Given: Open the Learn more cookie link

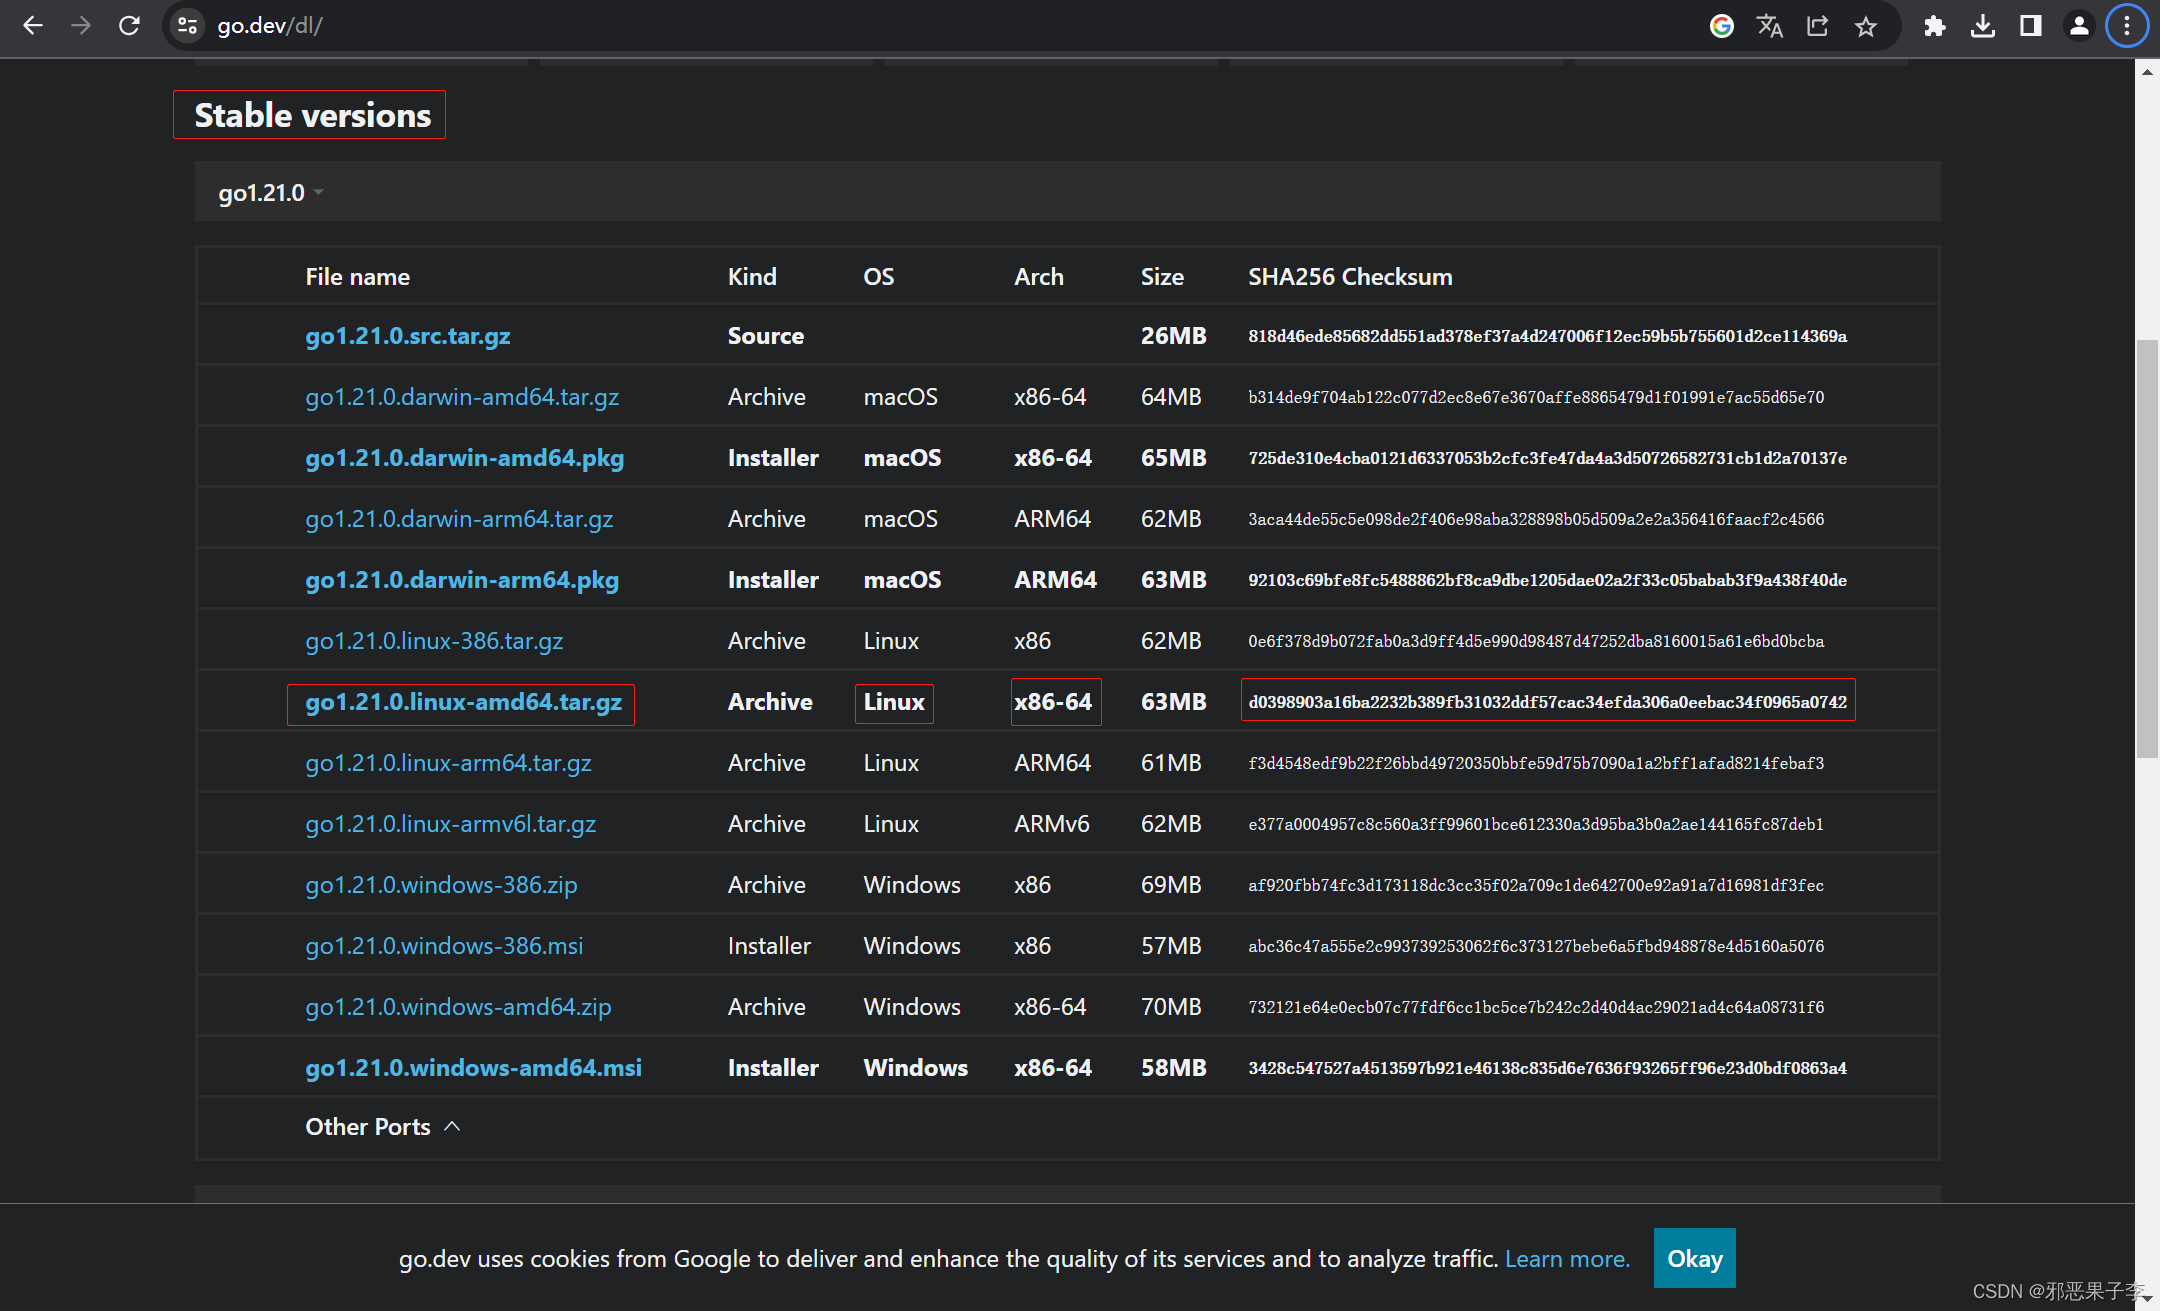Looking at the screenshot, I should [1567, 1259].
